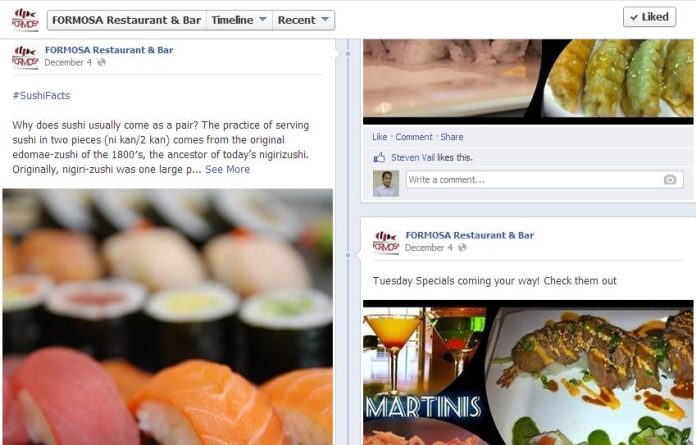Click the globe privacy icon on SushiFacts post

[102, 63]
